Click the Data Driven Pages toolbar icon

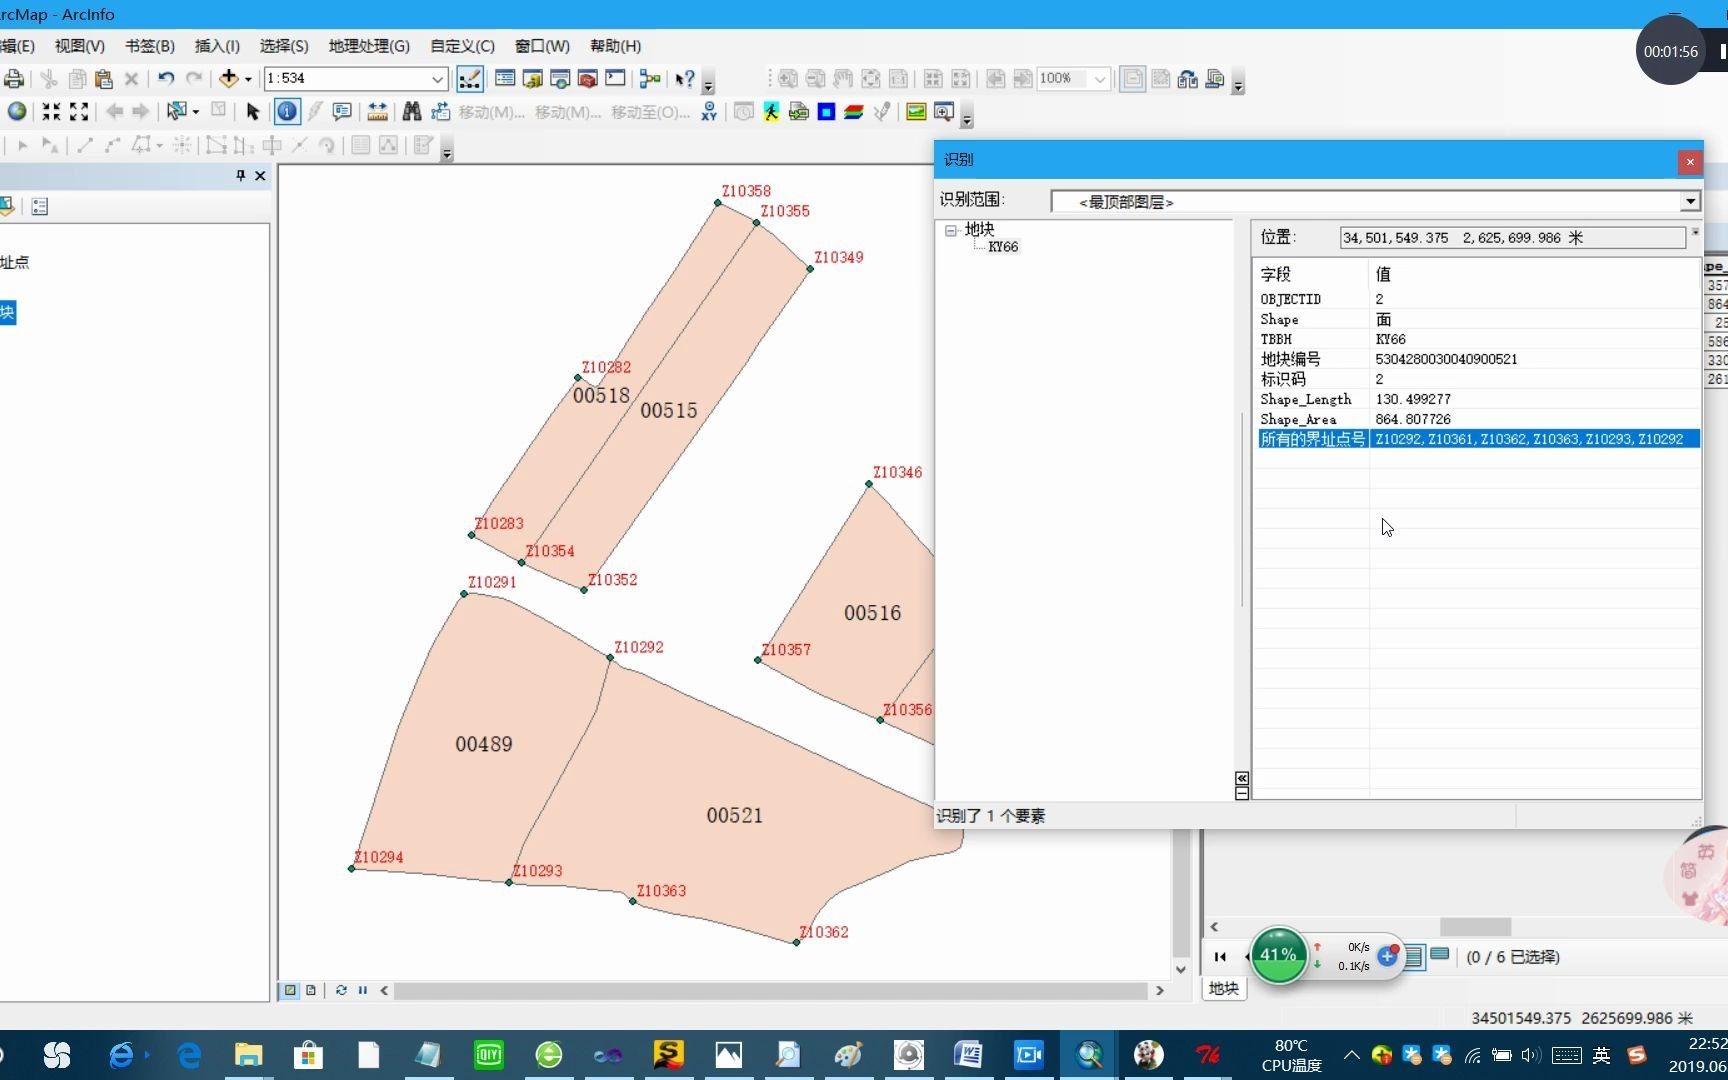pos(1215,79)
